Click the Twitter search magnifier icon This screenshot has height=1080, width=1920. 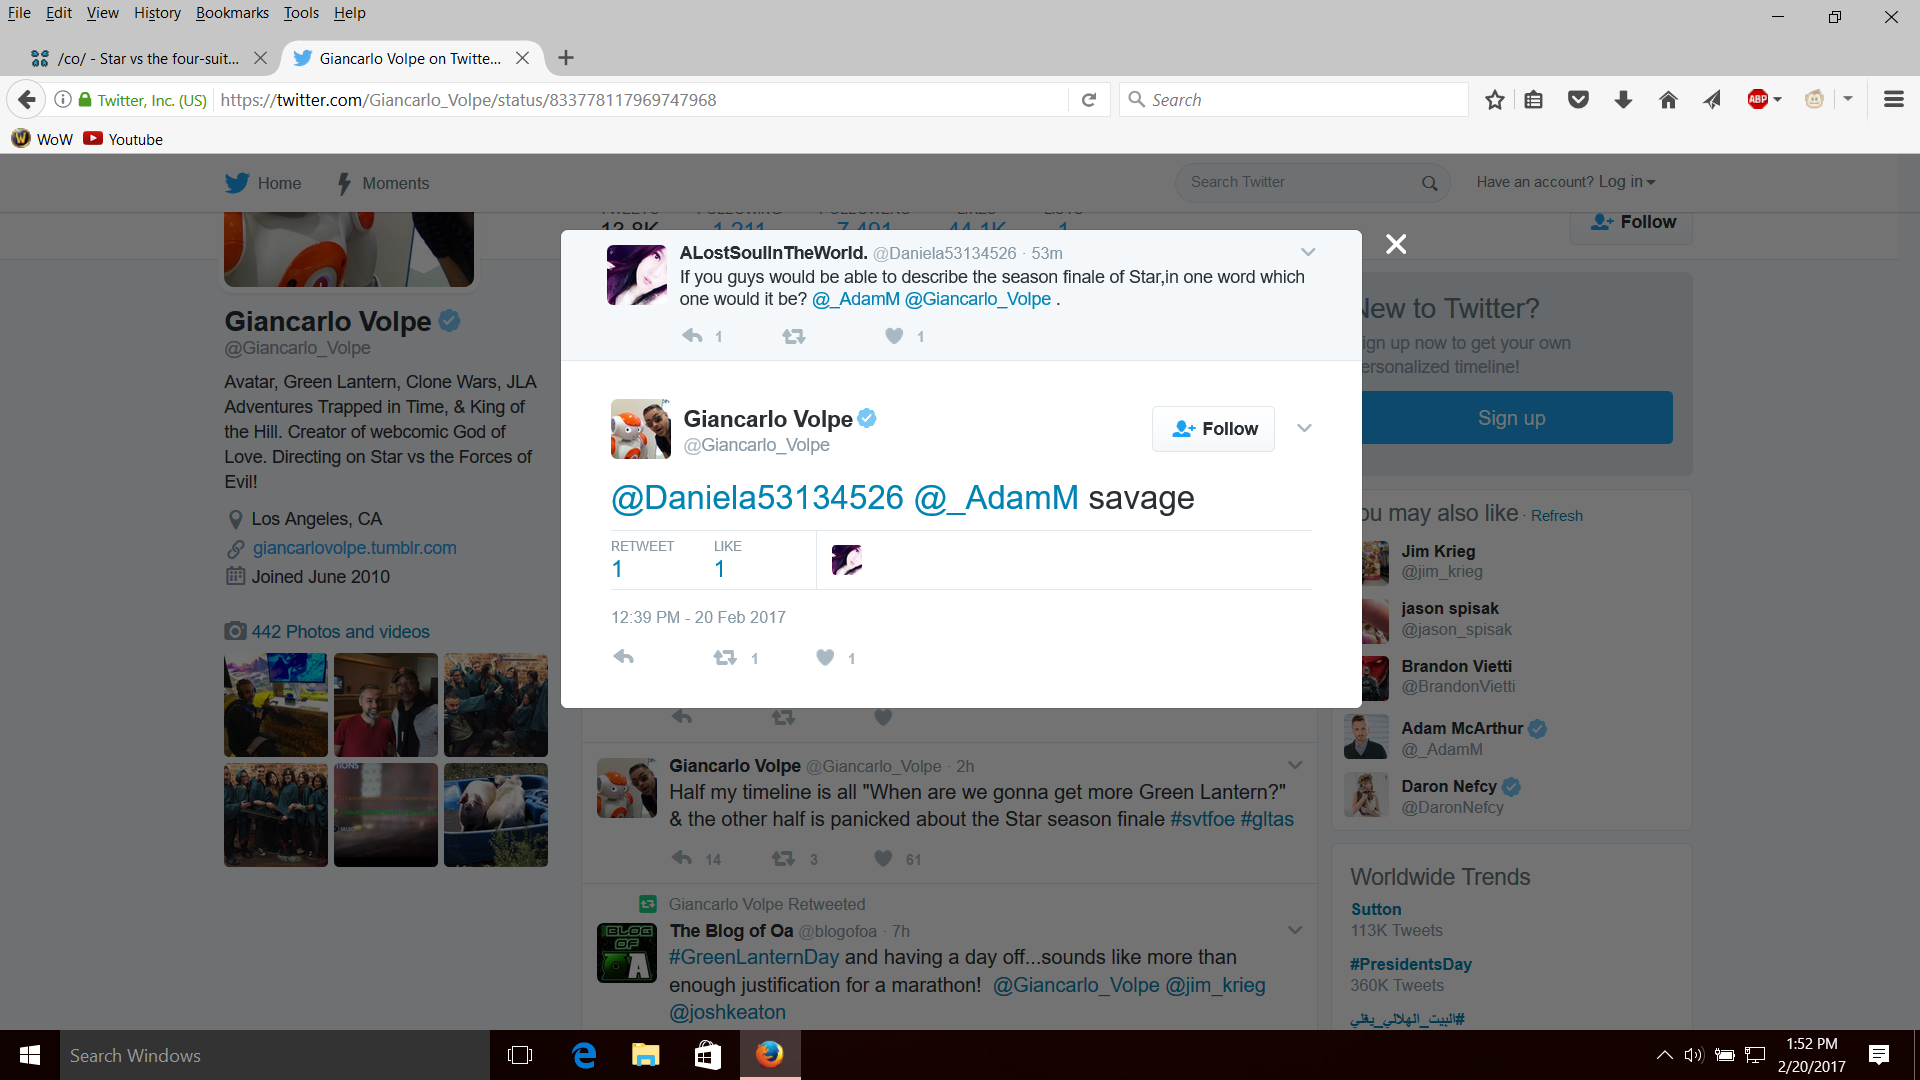(1429, 183)
